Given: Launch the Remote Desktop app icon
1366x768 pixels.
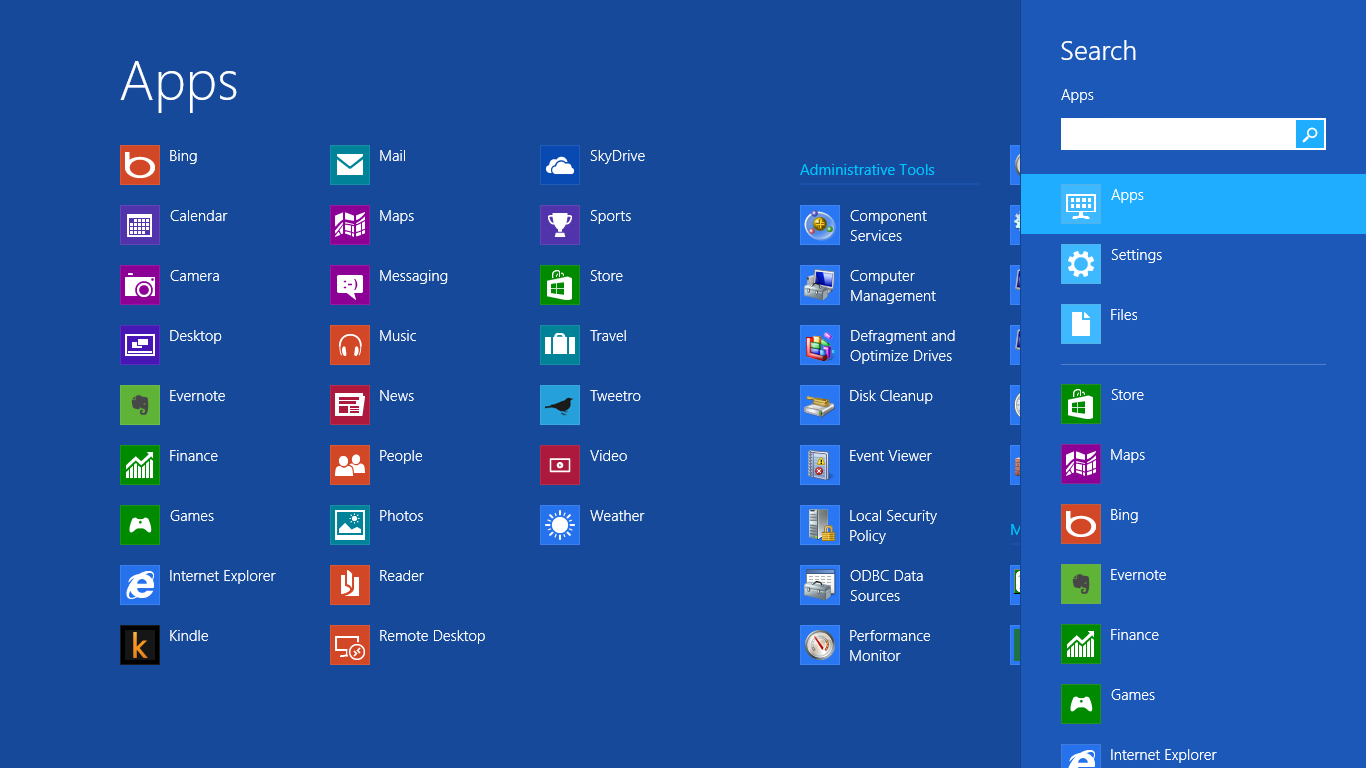Looking at the screenshot, I should click(x=350, y=645).
